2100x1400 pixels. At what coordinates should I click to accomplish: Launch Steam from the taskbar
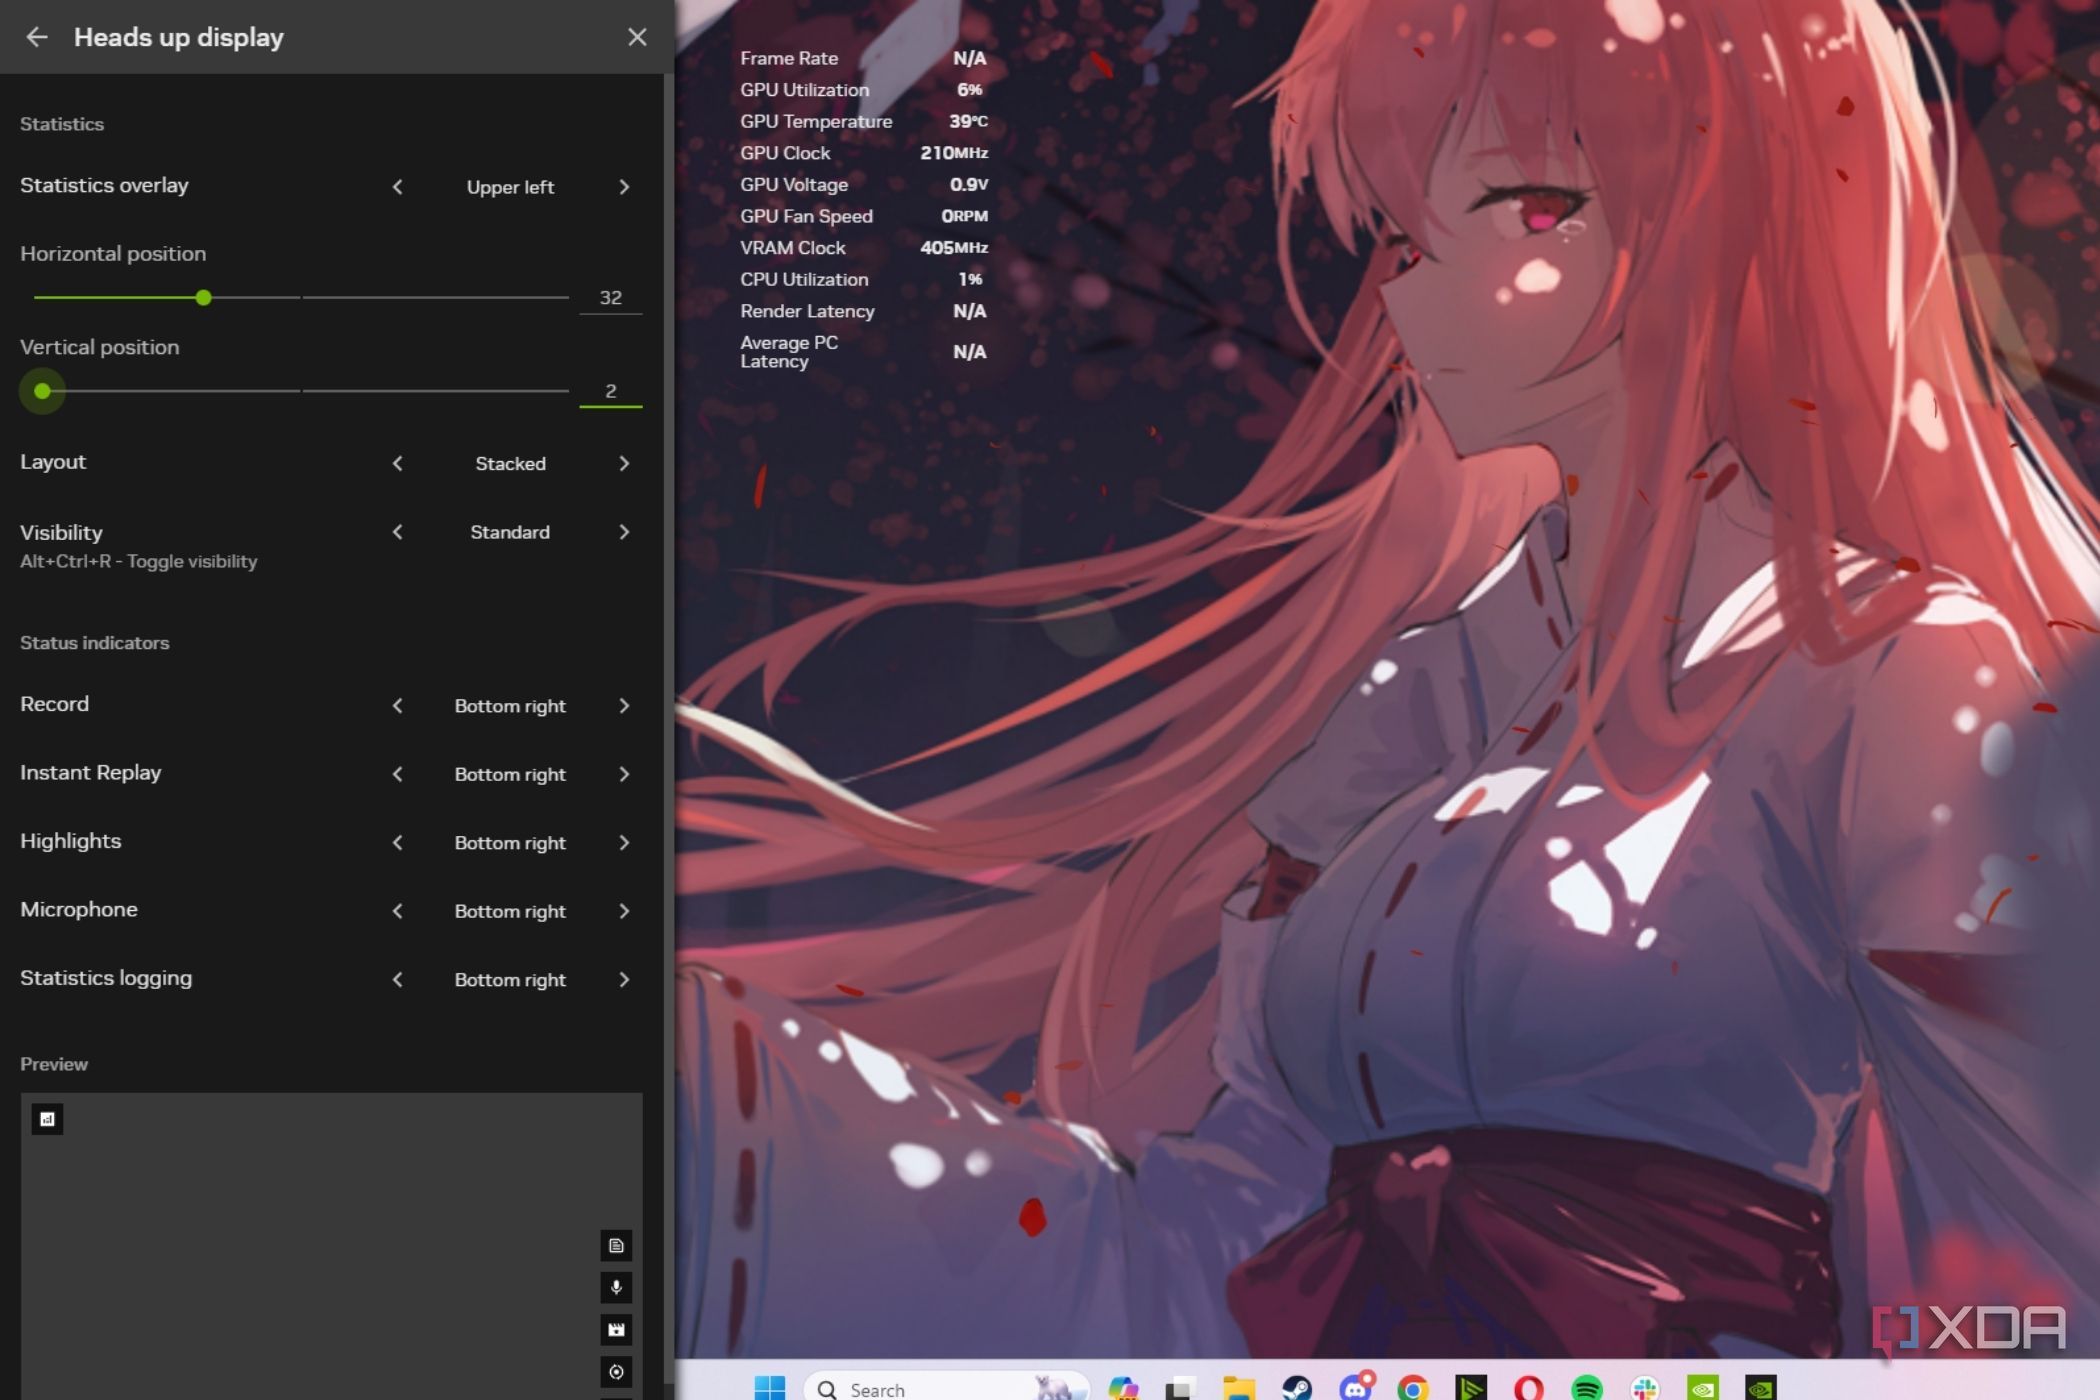[x=1297, y=1388]
